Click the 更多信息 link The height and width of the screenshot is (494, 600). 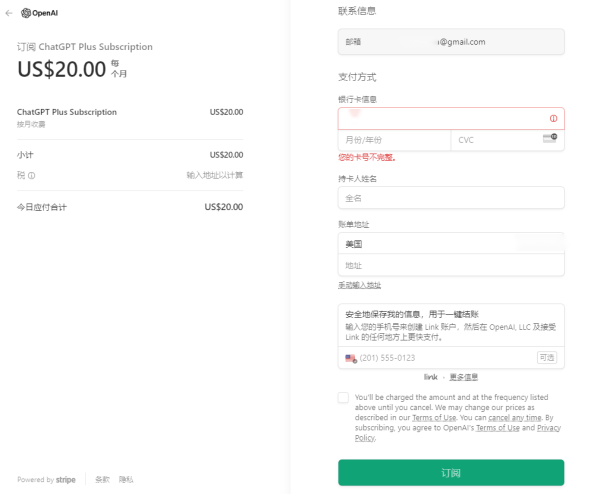point(463,377)
